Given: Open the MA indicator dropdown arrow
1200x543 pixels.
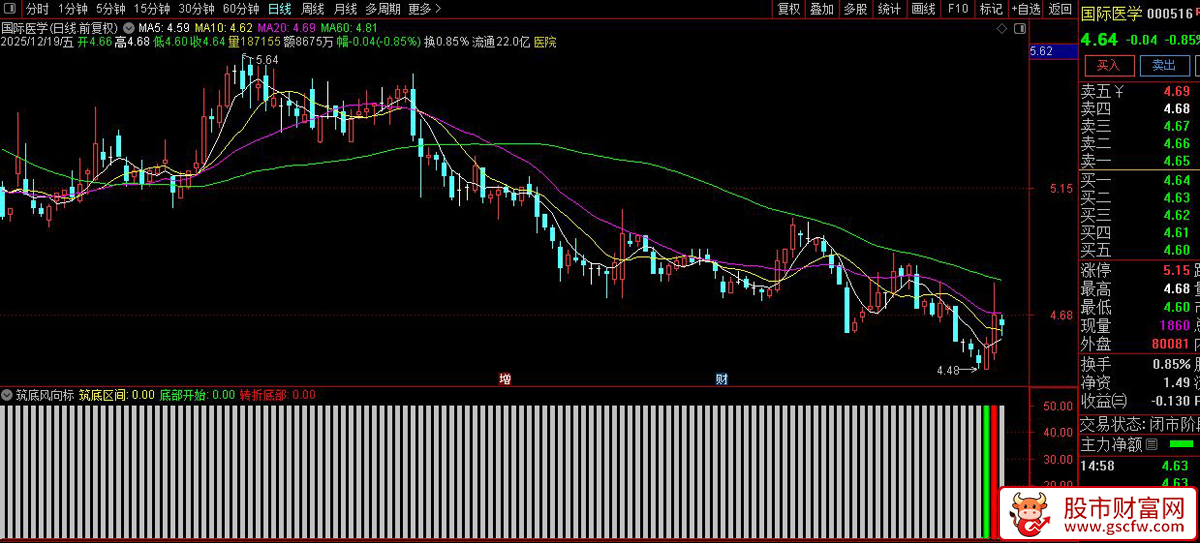Looking at the screenshot, I should tap(128, 27).
